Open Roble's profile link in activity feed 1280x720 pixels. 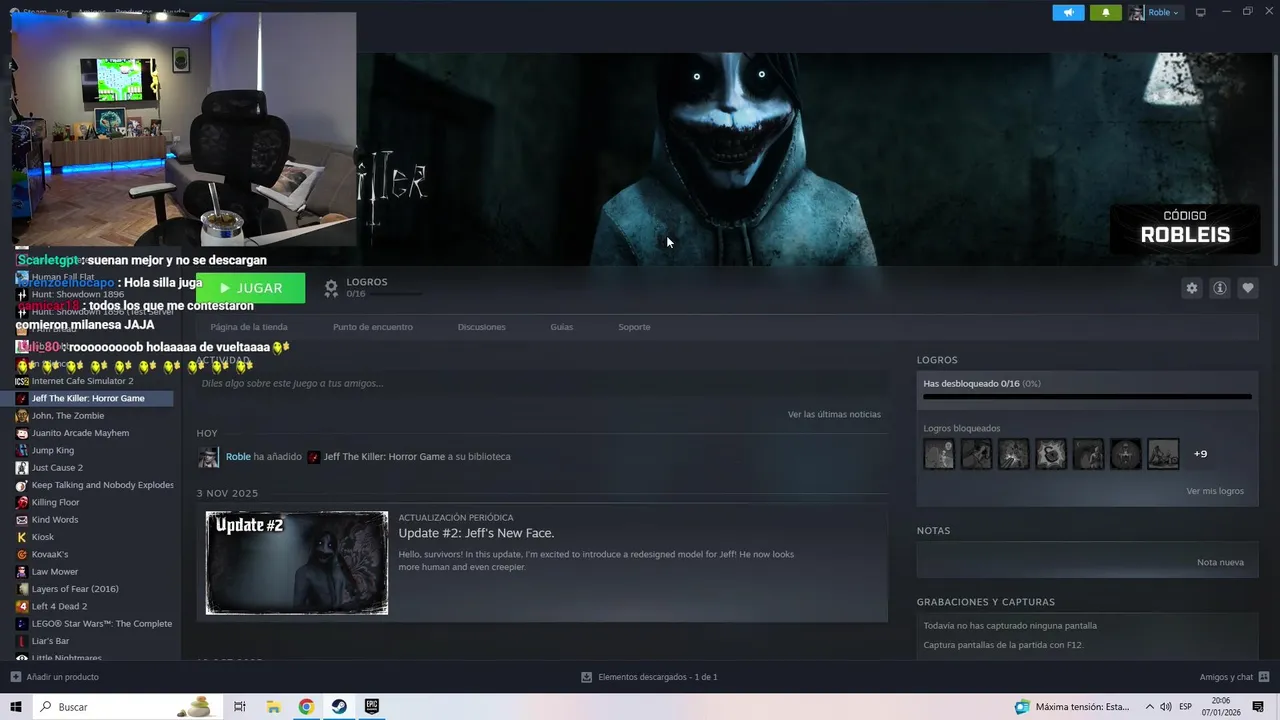coord(238,457)
